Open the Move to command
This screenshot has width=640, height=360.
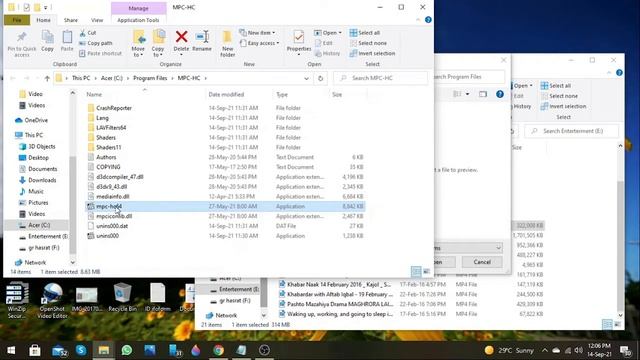[x=138, y=43]
